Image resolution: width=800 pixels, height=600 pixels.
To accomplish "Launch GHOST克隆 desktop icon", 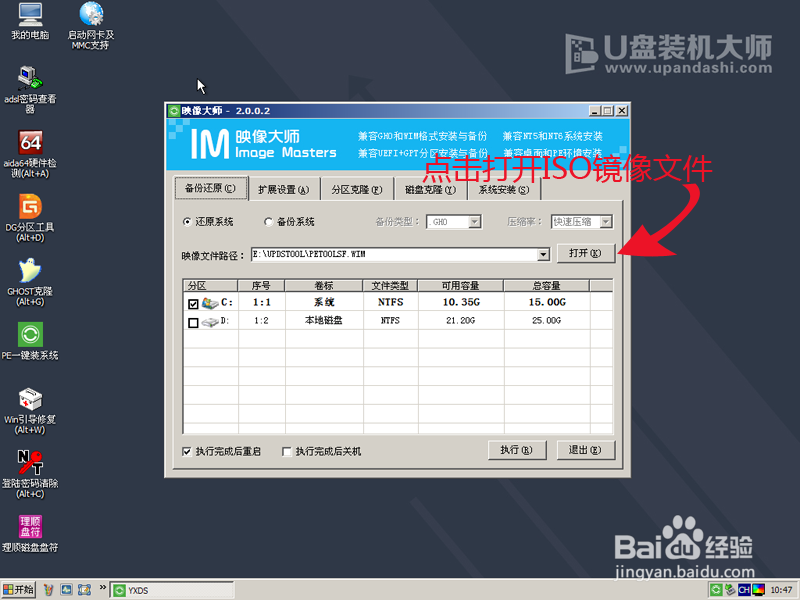I will (x=30, y=282).
